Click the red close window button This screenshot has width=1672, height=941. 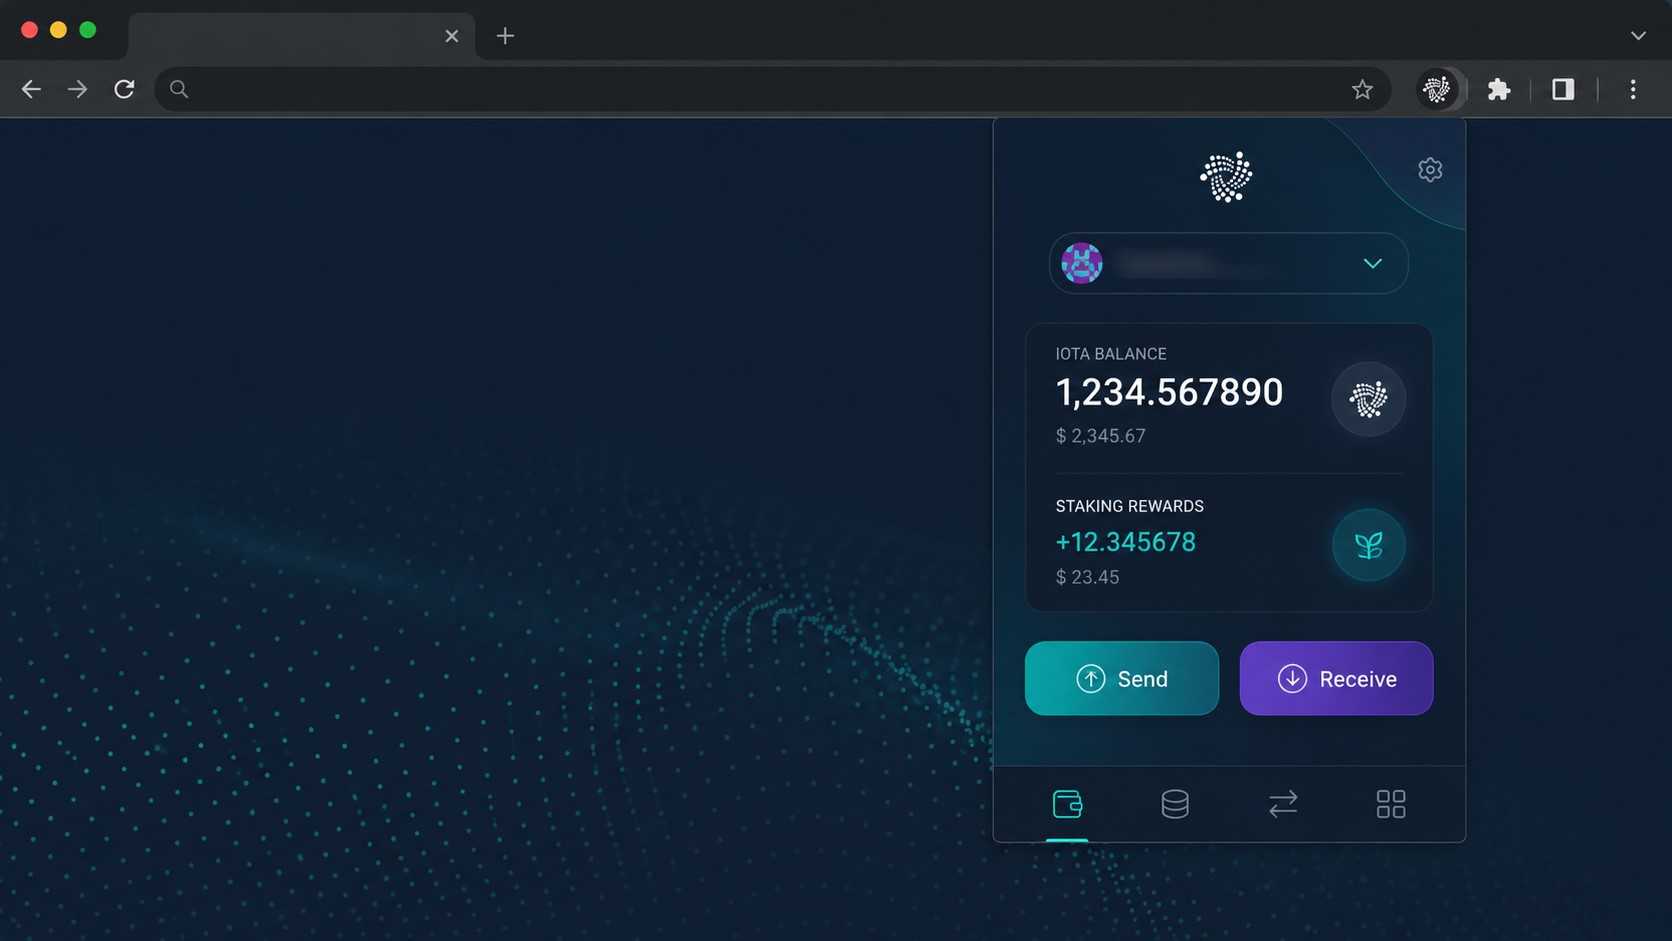point(30,30)
